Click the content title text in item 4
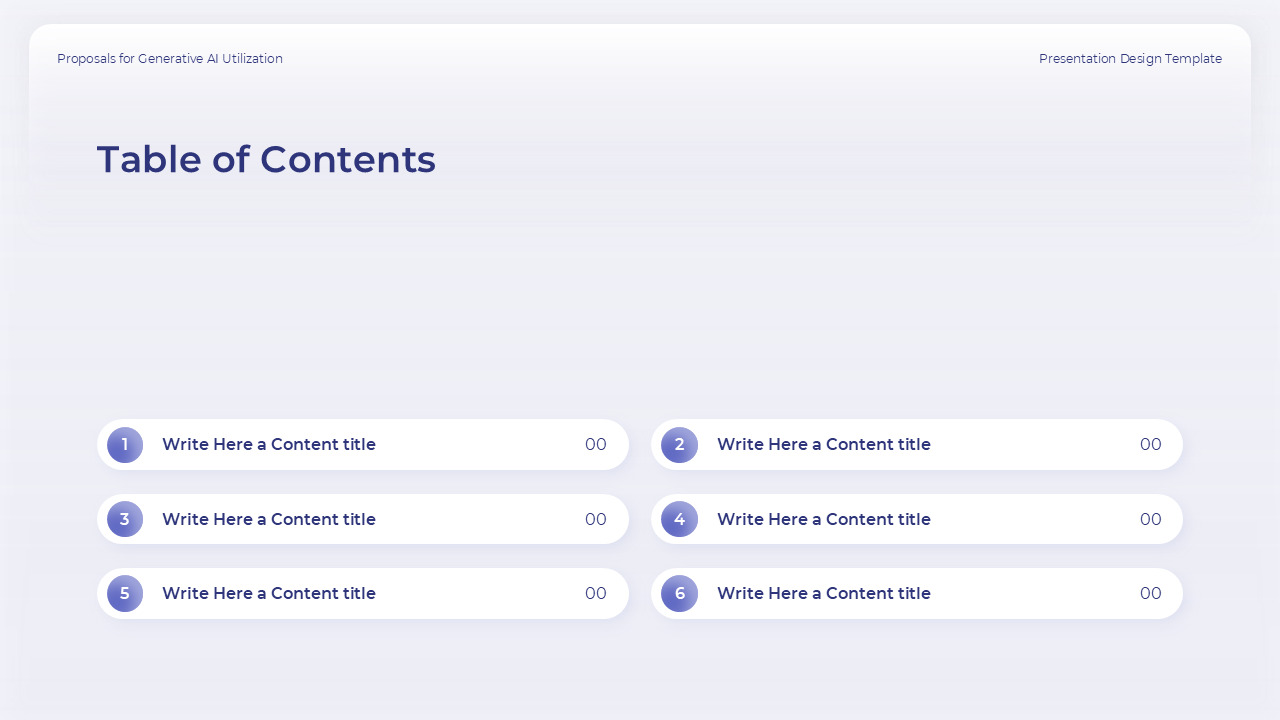This screenshot has height=720, width=1280. 823,519
